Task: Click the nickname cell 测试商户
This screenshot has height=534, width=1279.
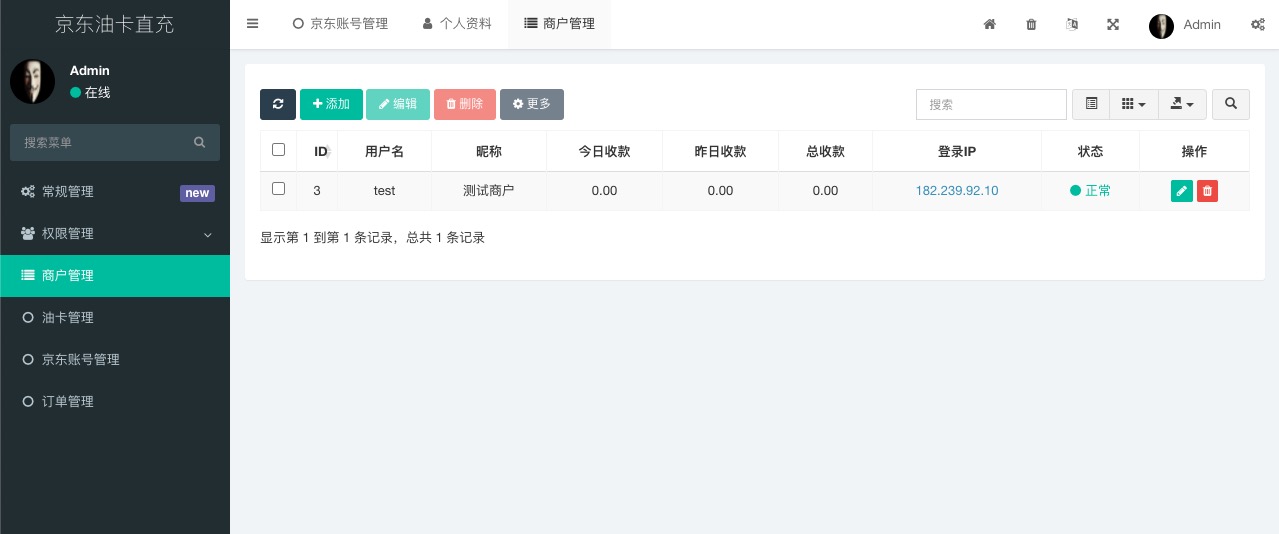Action: 489,191
